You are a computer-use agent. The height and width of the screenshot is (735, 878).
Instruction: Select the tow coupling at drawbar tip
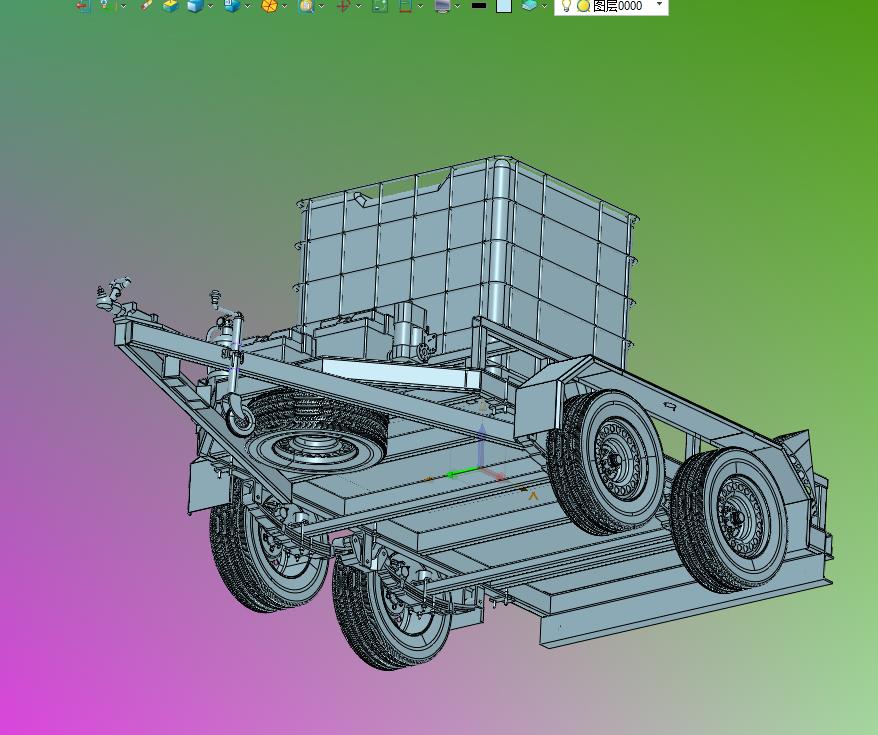point(114,295)
